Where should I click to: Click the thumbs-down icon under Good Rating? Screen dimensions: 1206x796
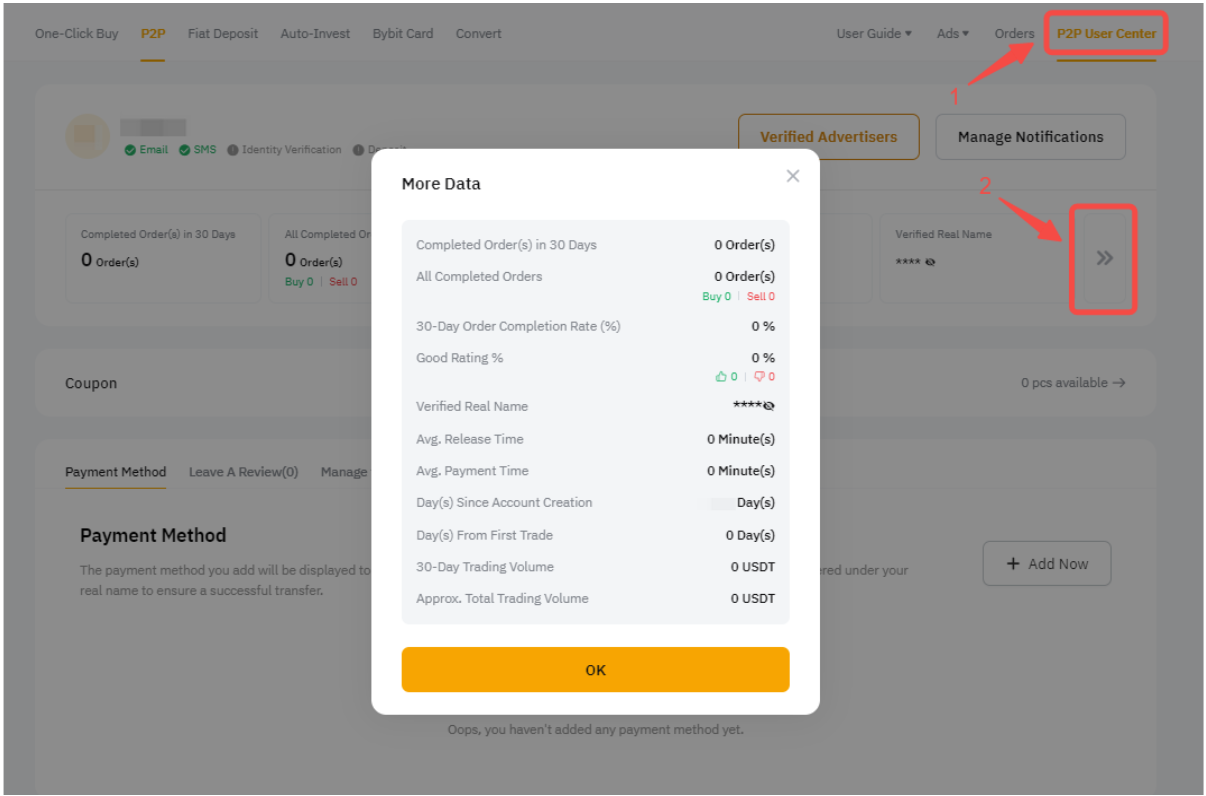pos(759,377)
